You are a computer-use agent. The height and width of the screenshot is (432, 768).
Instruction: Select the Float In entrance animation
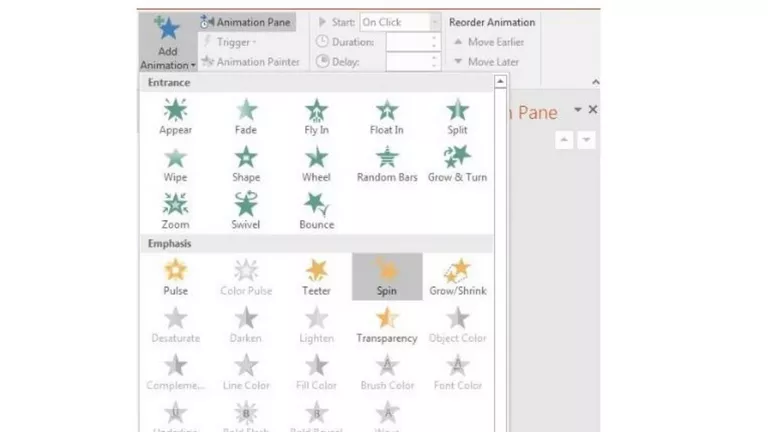click(x=387, y=116)
